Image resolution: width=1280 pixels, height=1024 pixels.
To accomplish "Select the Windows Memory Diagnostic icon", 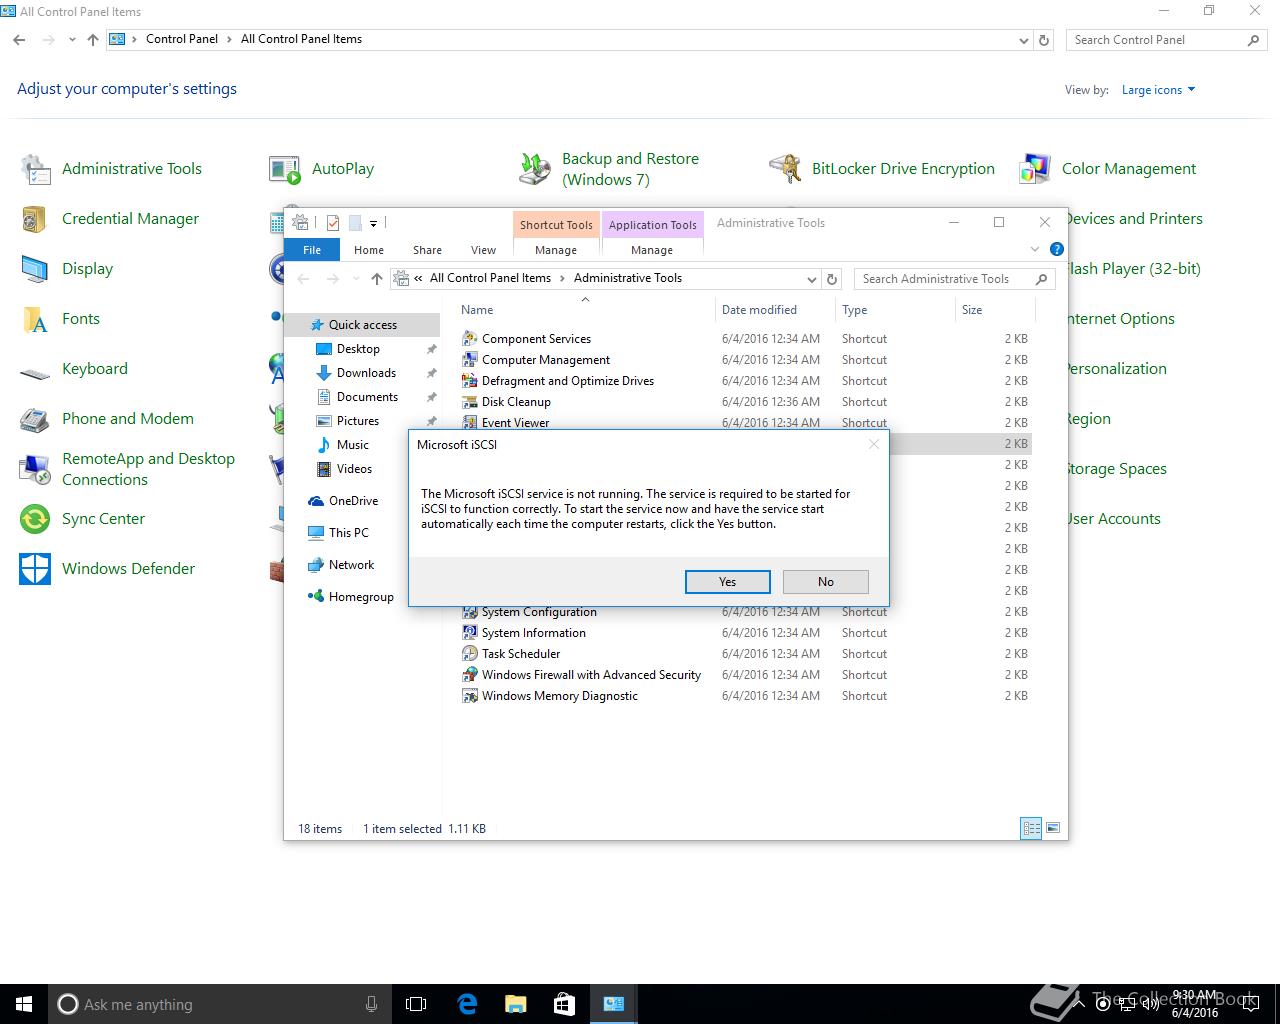I will [469, 696].
